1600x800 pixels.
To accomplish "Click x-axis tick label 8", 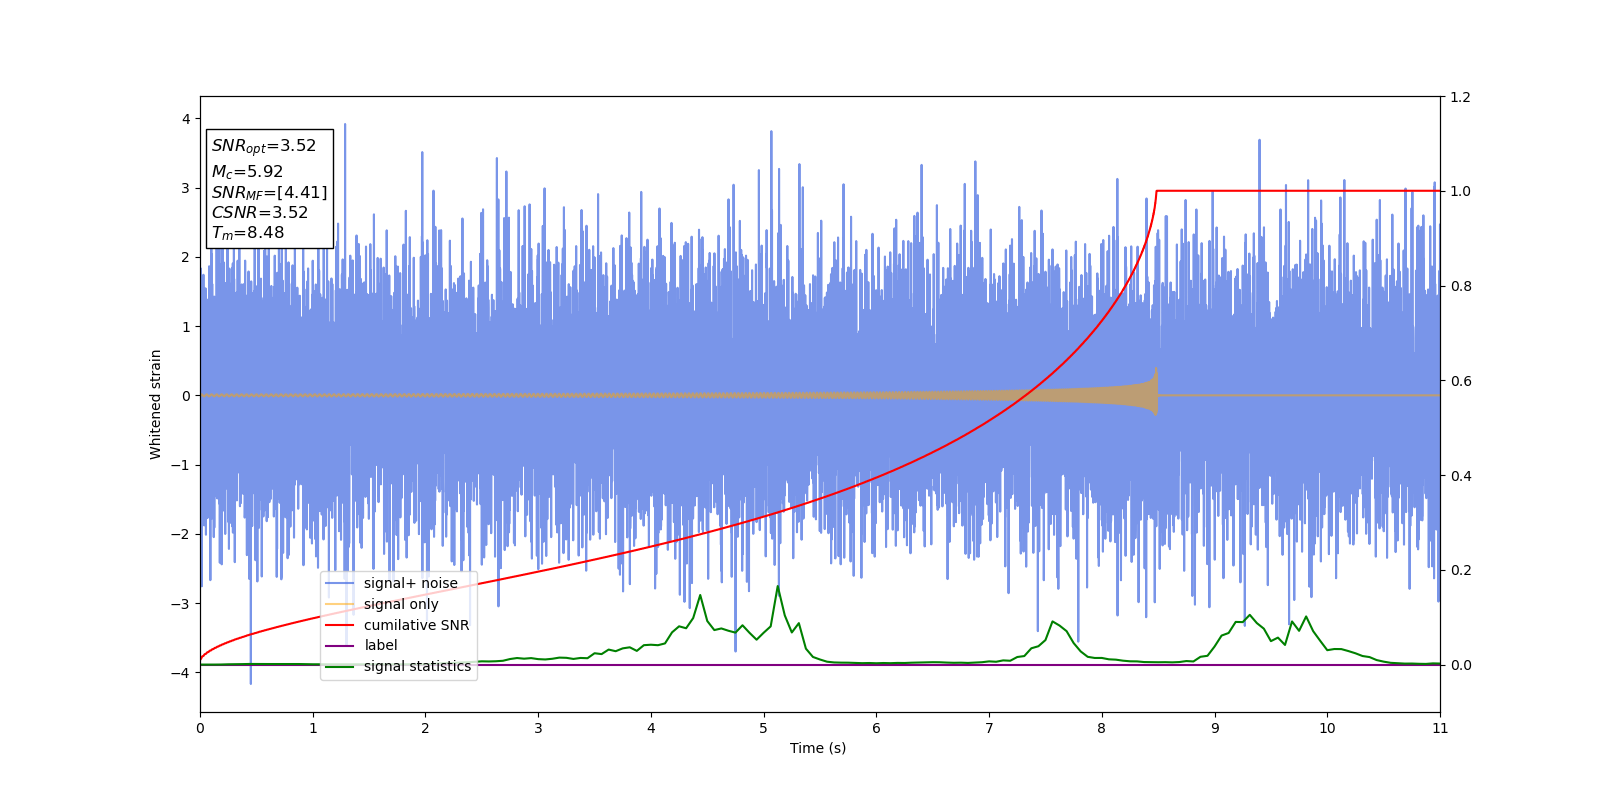I will click(x=1102, y=728).
